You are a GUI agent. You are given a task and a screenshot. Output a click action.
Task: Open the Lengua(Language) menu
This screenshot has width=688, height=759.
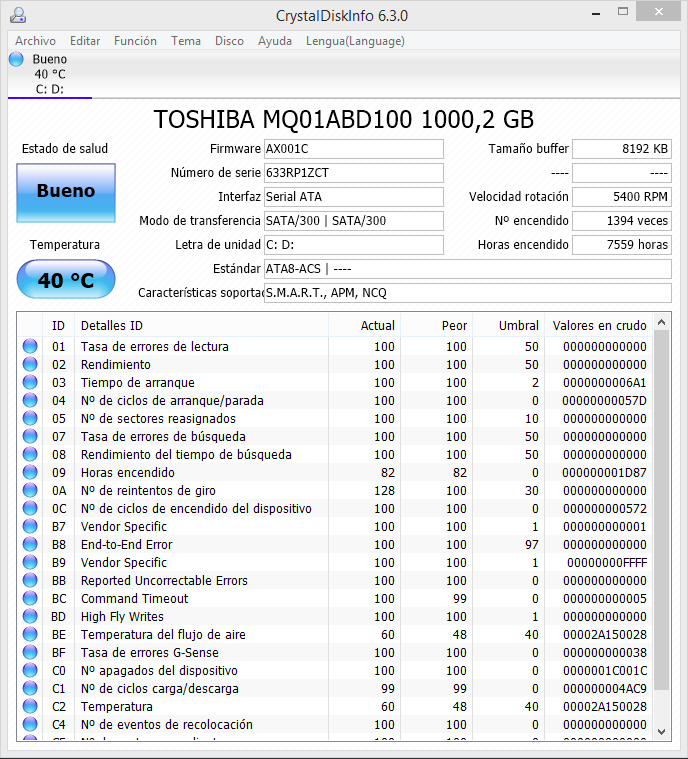tap(355, 41)
